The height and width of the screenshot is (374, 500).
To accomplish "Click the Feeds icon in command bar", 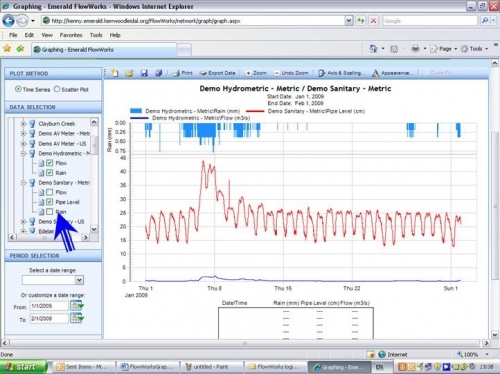I will click(394, 49).
